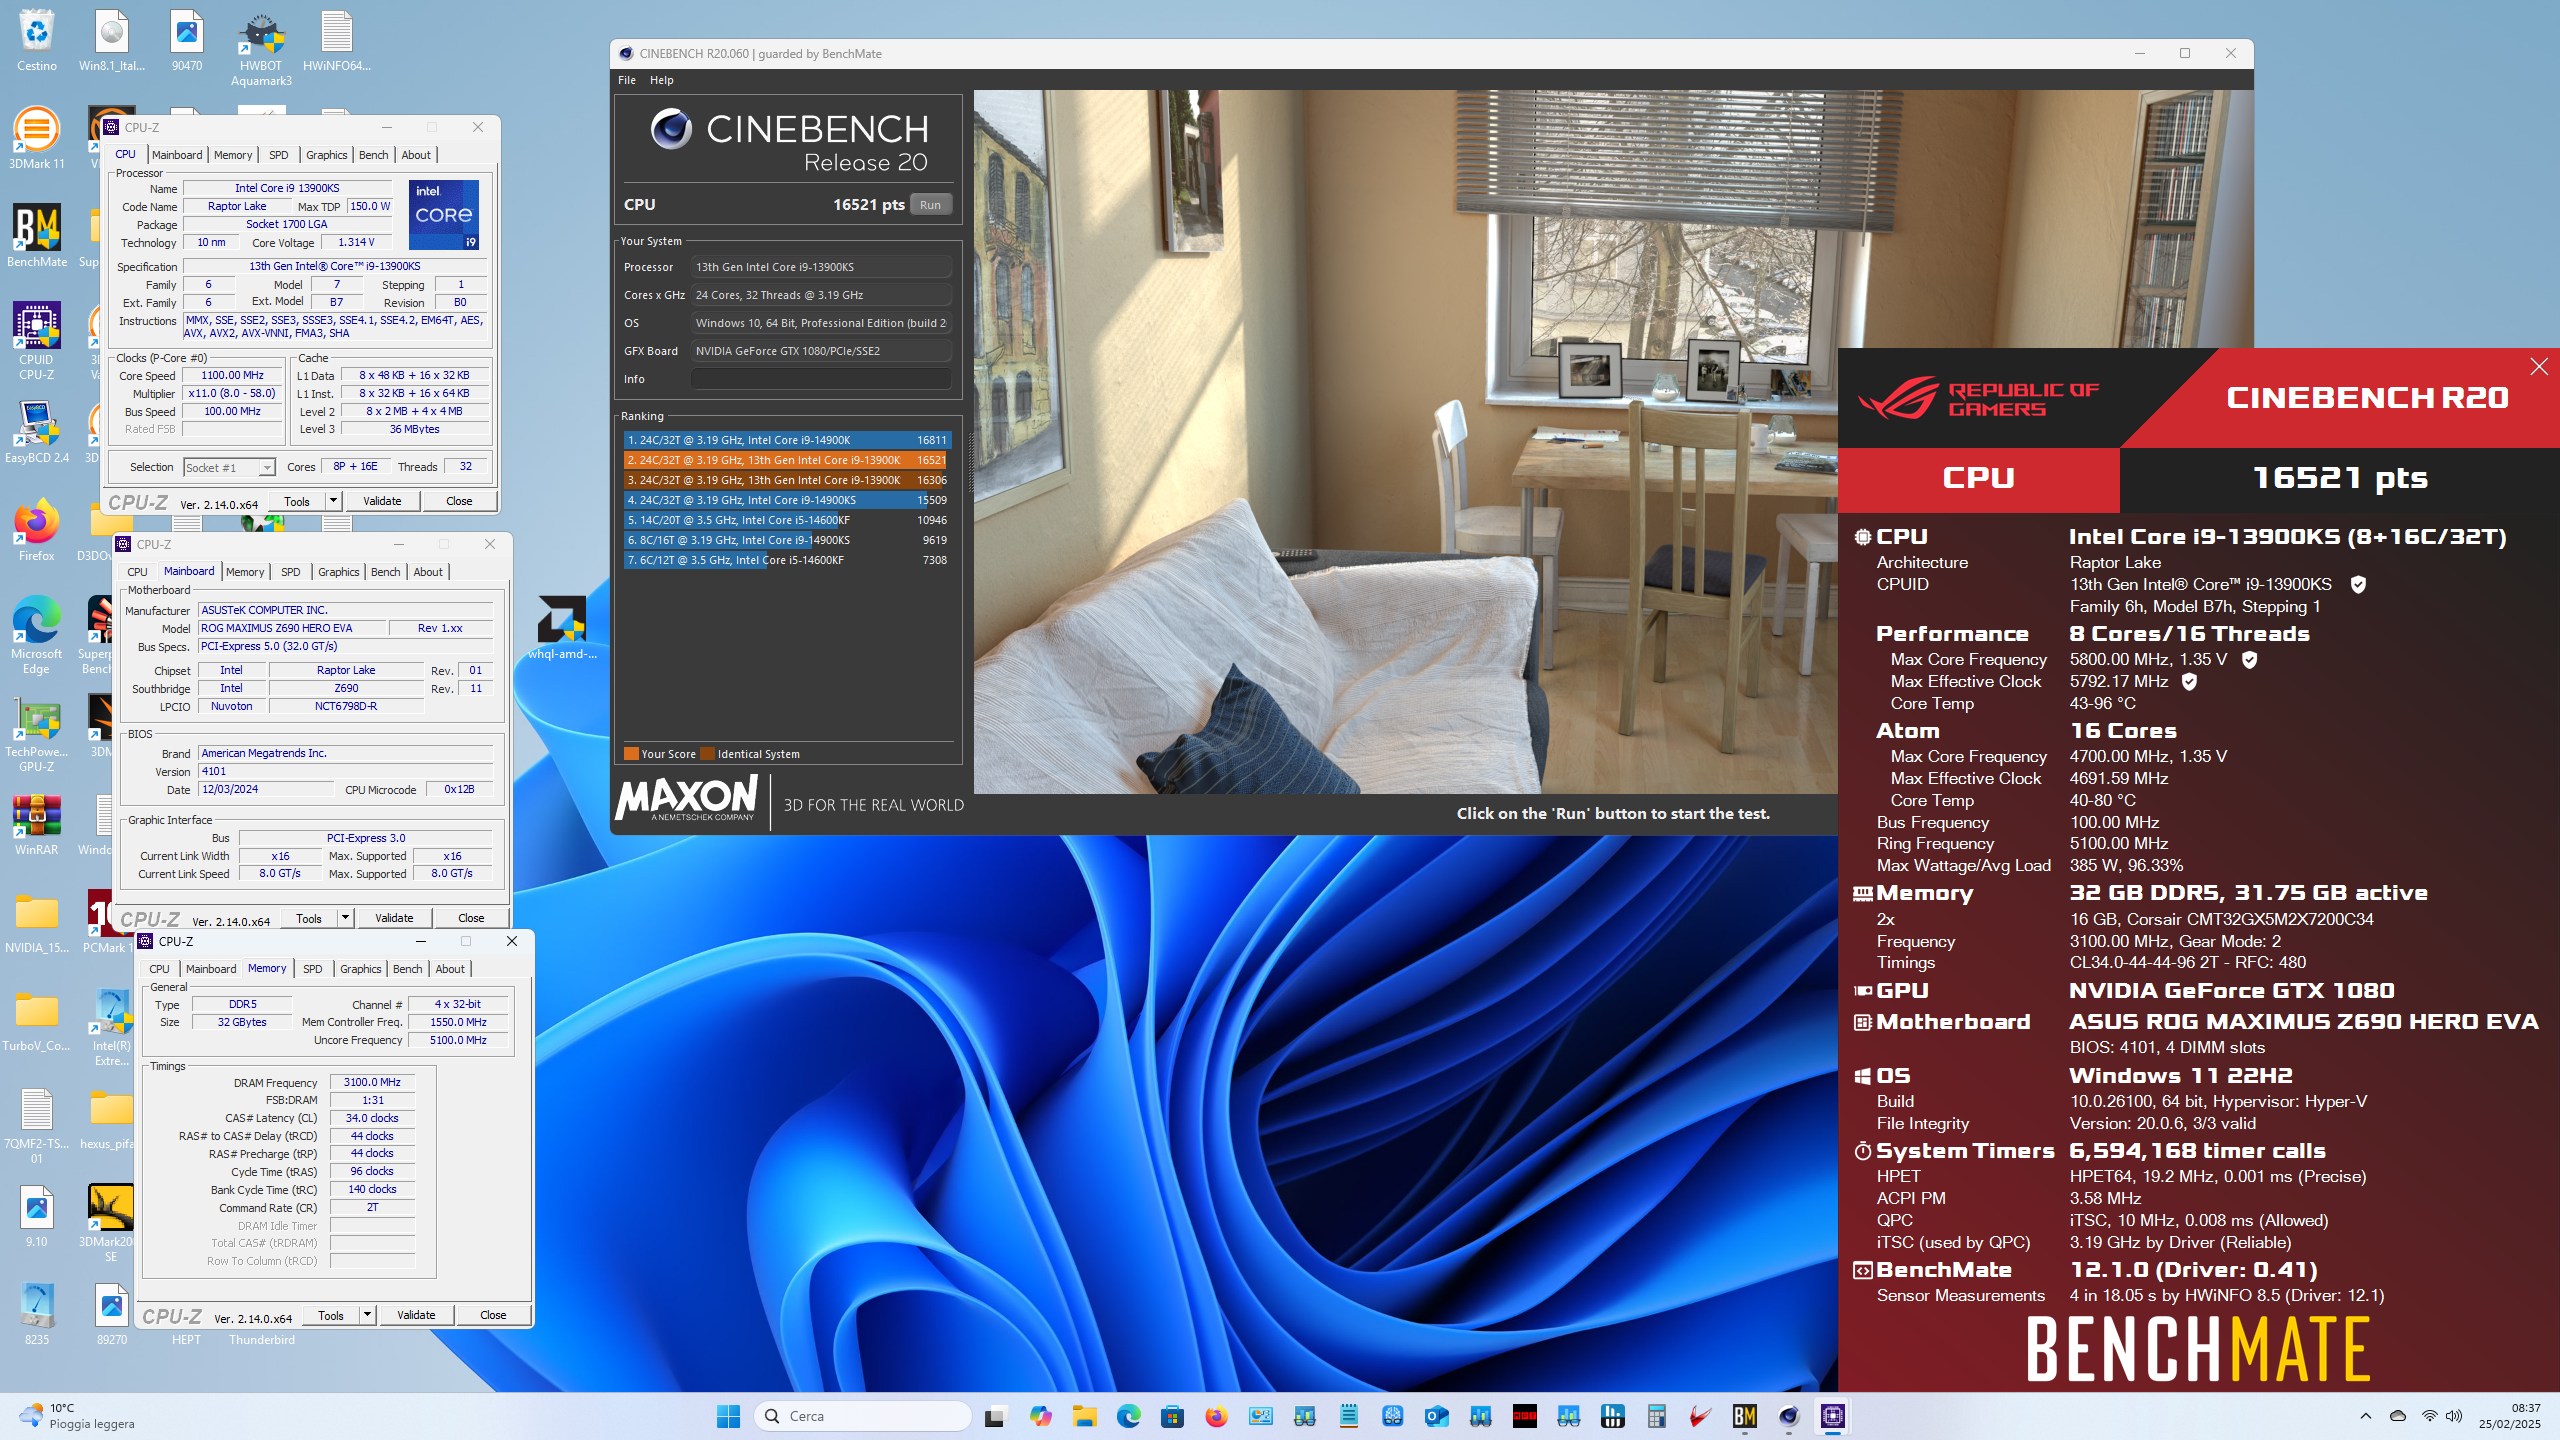Open the WinRAR desktop shortcut
This screenshot has height=1440, width=2560.
tap(37, 825)
